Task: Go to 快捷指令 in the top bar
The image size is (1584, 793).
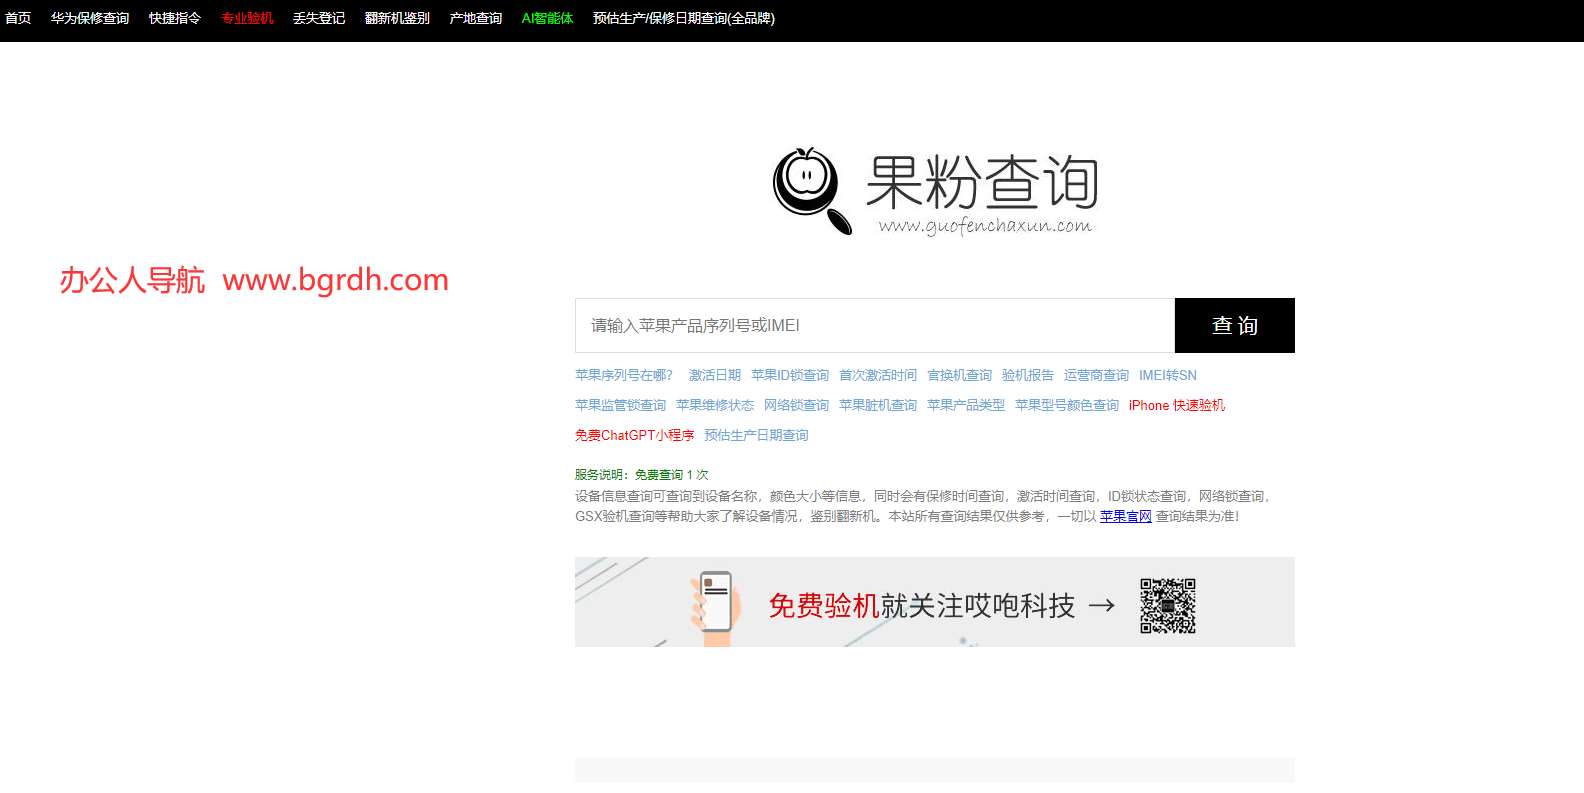Action: (x=175, y=18)
